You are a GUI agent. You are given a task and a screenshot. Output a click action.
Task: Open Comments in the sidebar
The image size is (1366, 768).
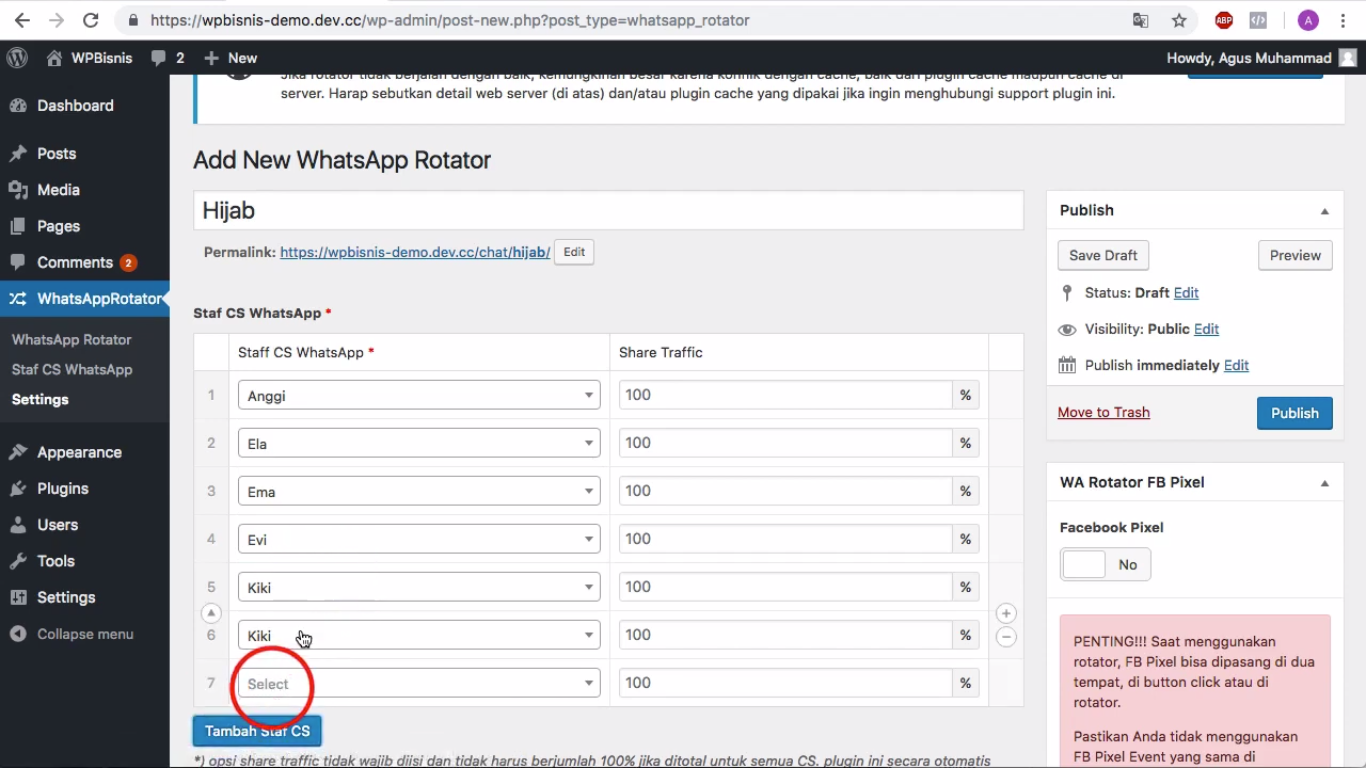tap(75, 262)
